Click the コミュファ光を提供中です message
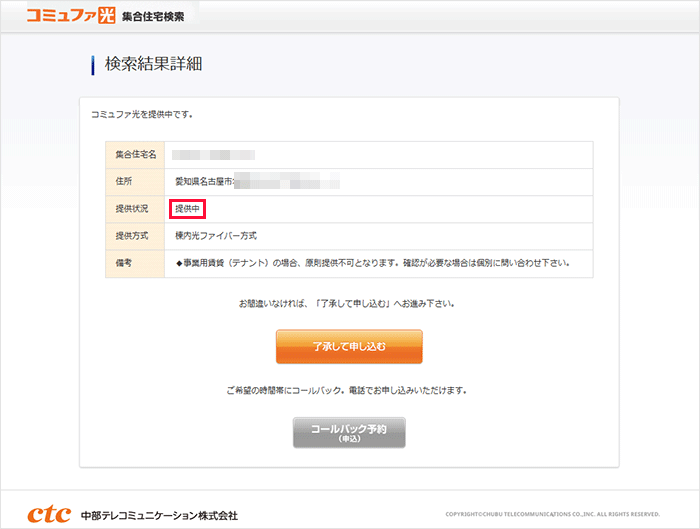Image resolution: width=700 pixels, height=529 pixels. (x=142, y=114)
